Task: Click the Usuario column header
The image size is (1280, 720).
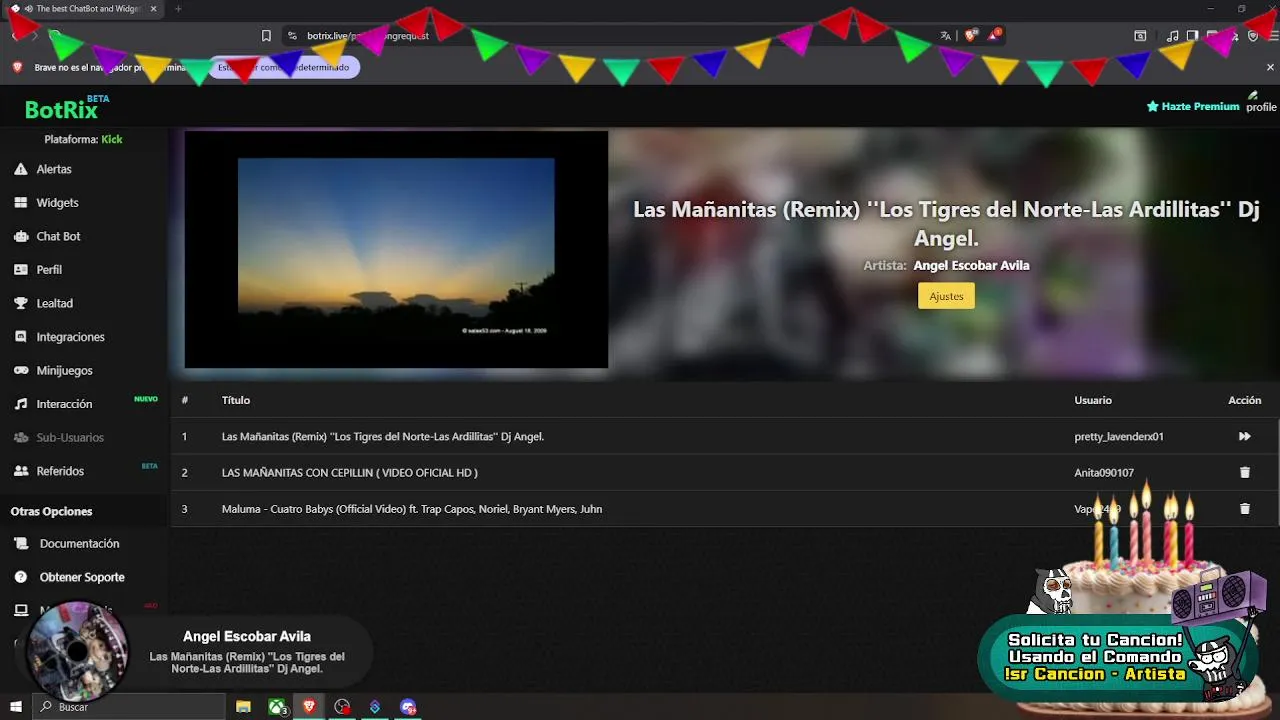Action: (x=1093, y=400)
